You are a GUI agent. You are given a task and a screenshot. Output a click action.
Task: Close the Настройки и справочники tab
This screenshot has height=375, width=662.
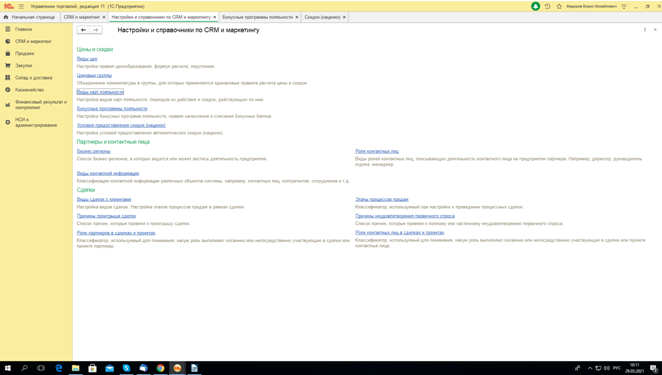(214, 17)
